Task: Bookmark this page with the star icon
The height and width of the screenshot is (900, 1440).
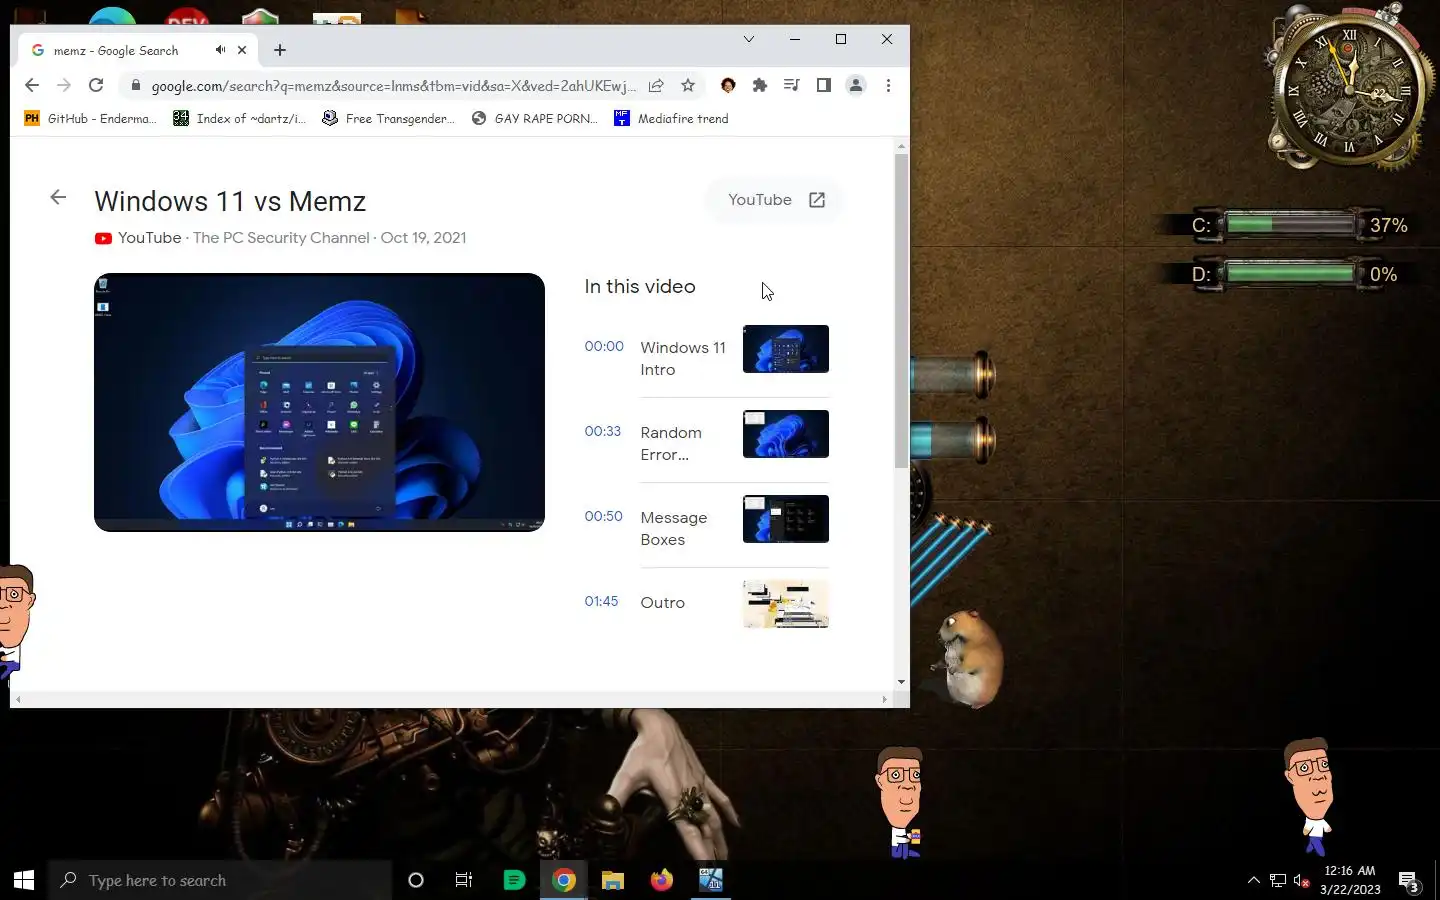Action: [x=688, y=86]
